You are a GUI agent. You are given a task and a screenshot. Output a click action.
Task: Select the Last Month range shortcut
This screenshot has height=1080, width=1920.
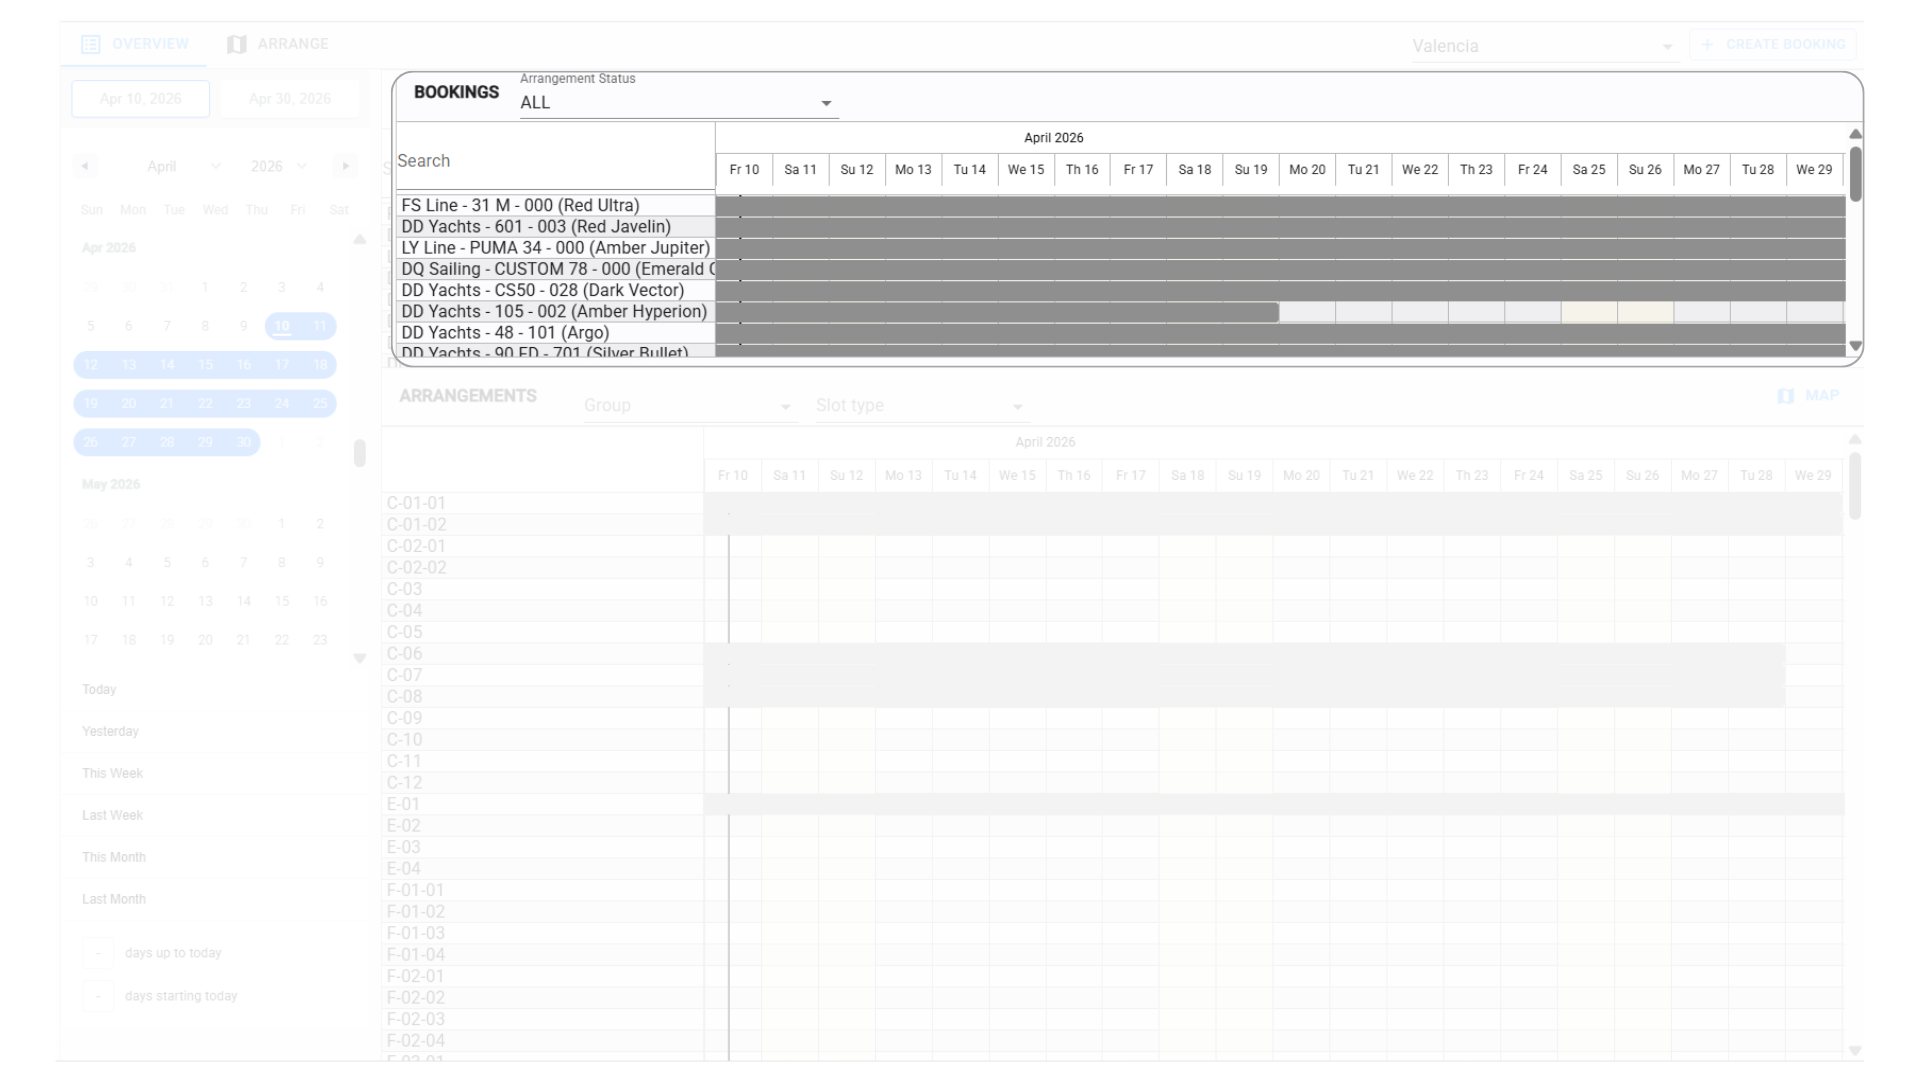pyautogui.click(x=113, y=899)
